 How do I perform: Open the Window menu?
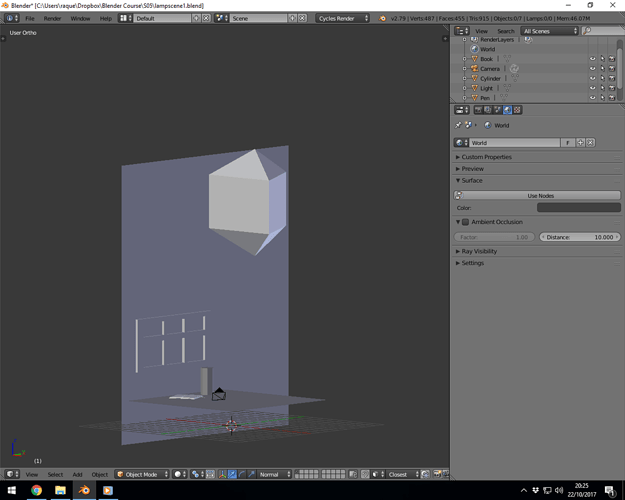[80, 18]
